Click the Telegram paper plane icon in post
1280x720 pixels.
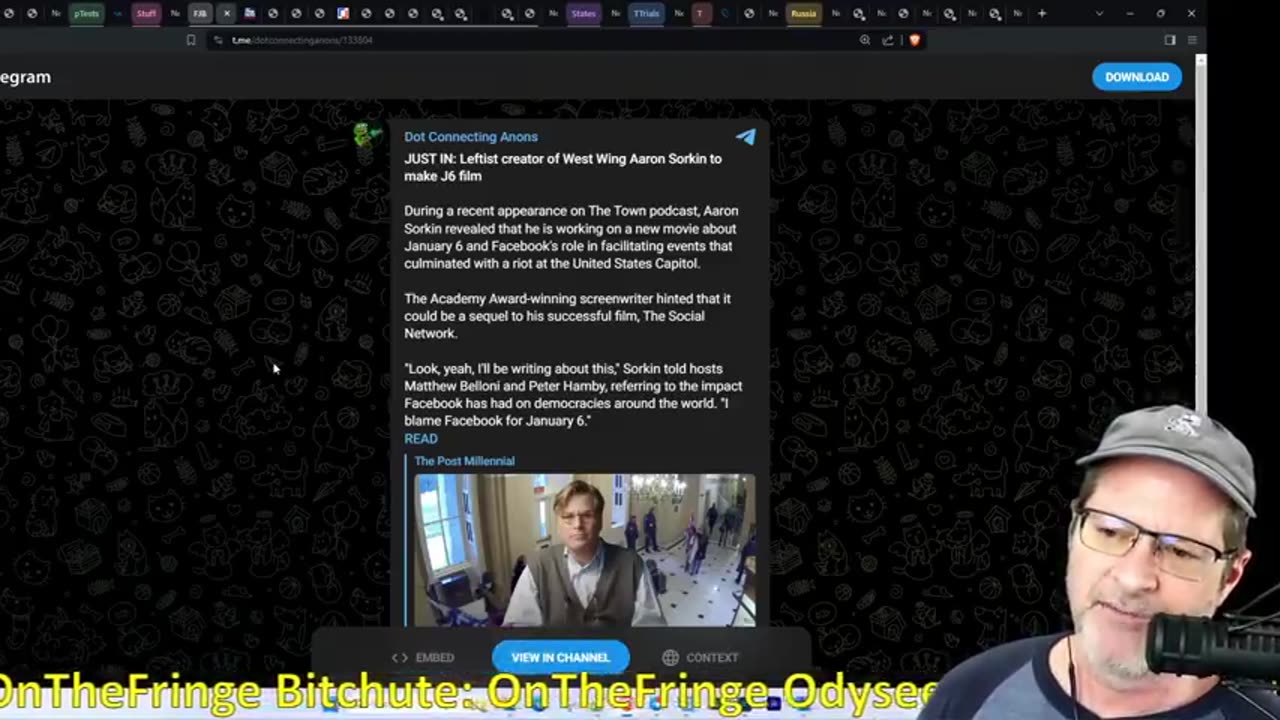746,137
